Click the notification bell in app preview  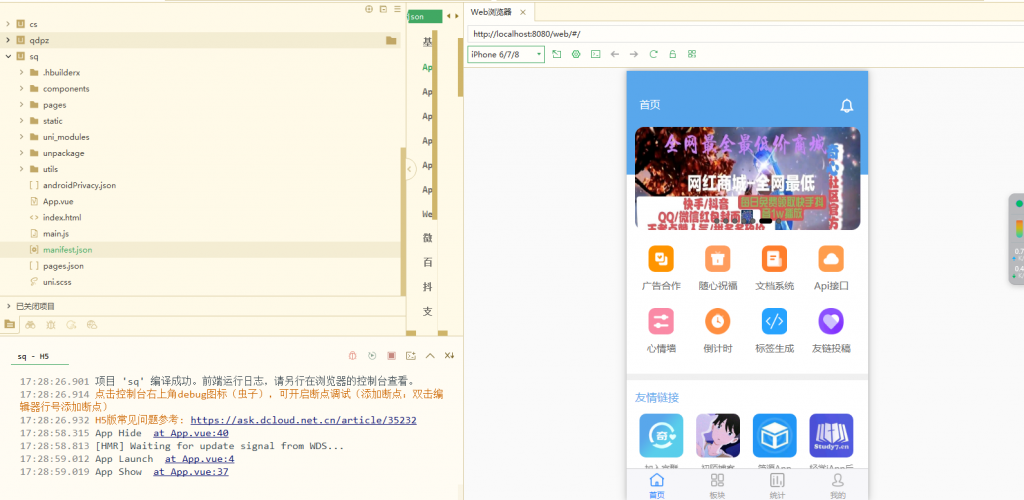(847, 105)
